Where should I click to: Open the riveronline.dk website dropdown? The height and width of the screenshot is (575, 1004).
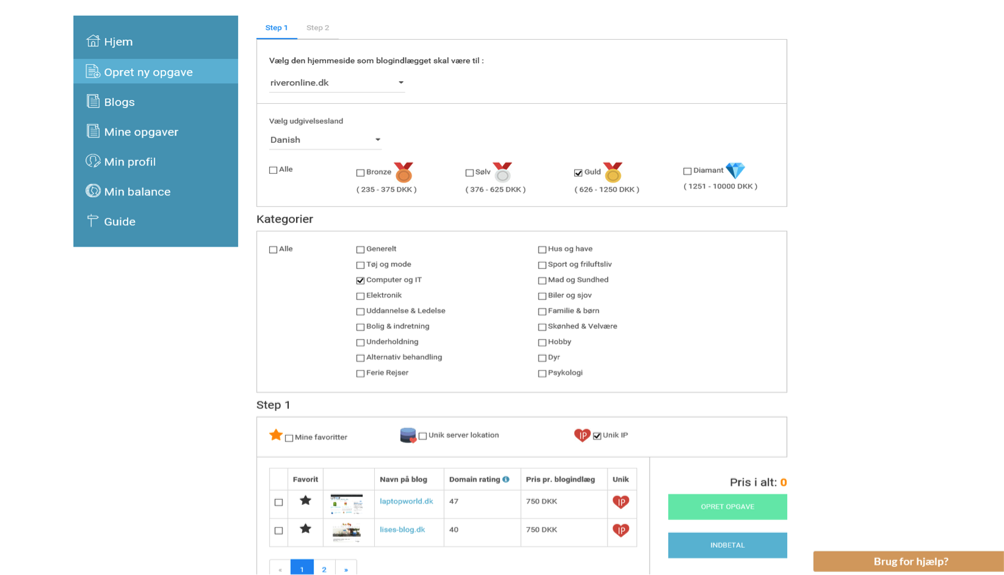pyautogui.click(x=336, y=83)
